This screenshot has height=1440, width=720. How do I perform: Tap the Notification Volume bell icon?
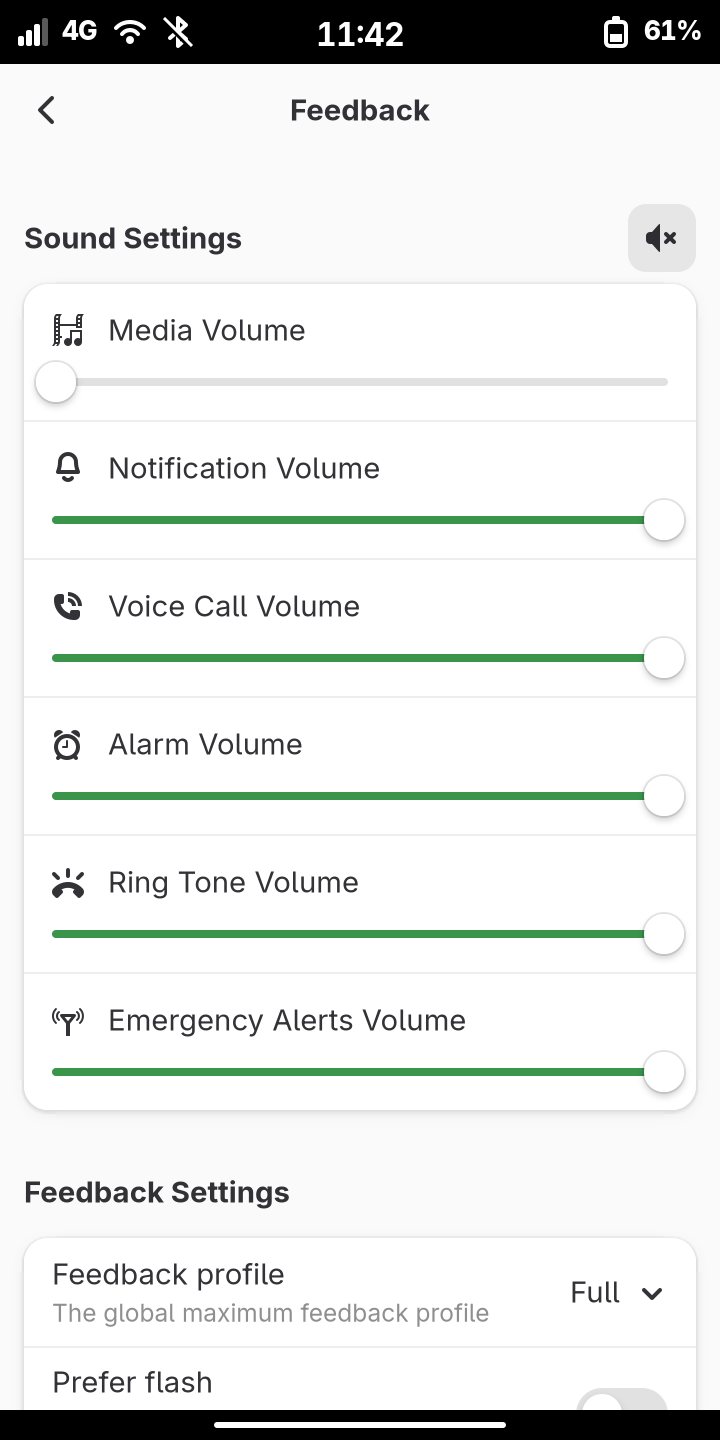tap(68, 468)
